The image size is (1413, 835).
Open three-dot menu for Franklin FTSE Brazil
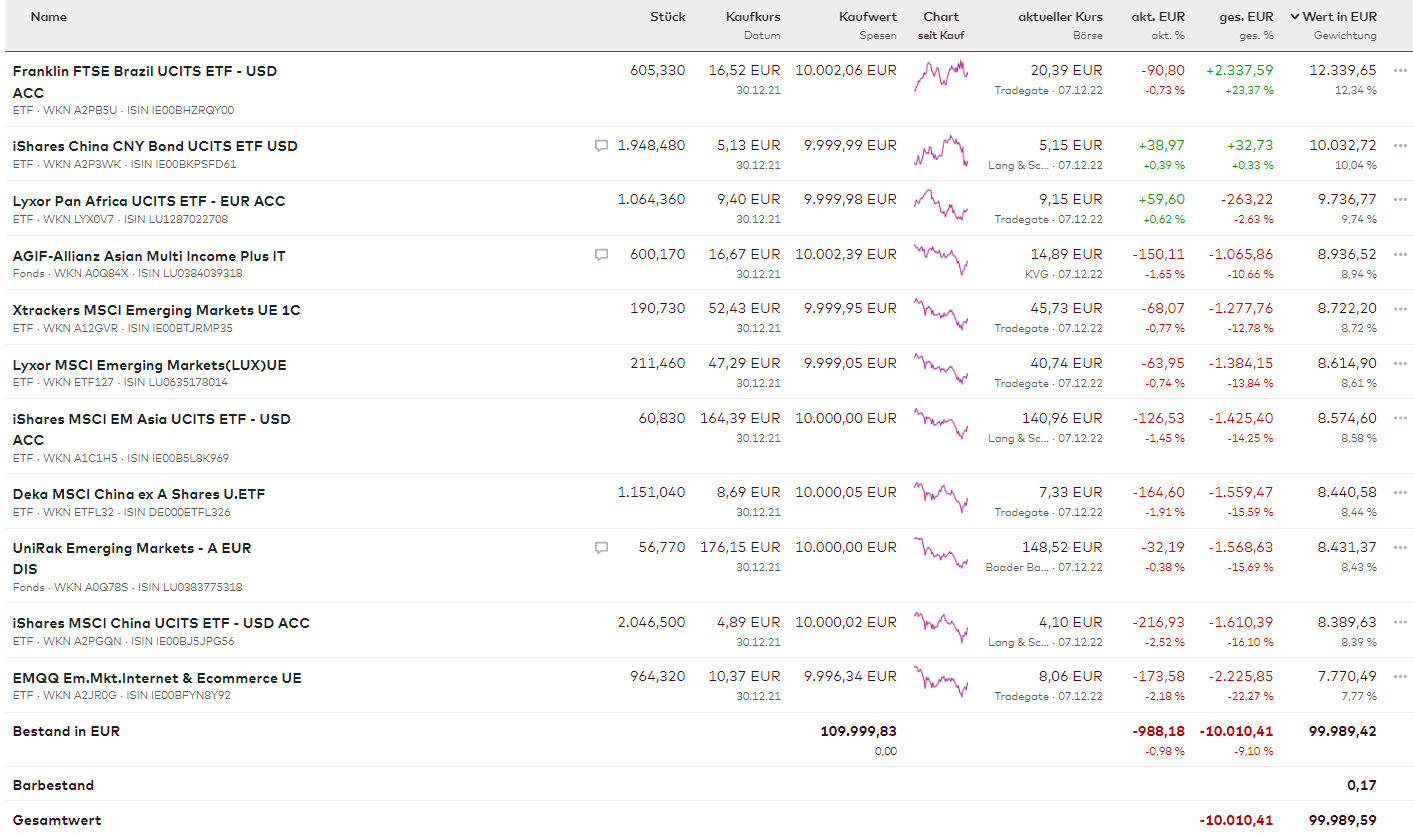(x=1400, y=71)
